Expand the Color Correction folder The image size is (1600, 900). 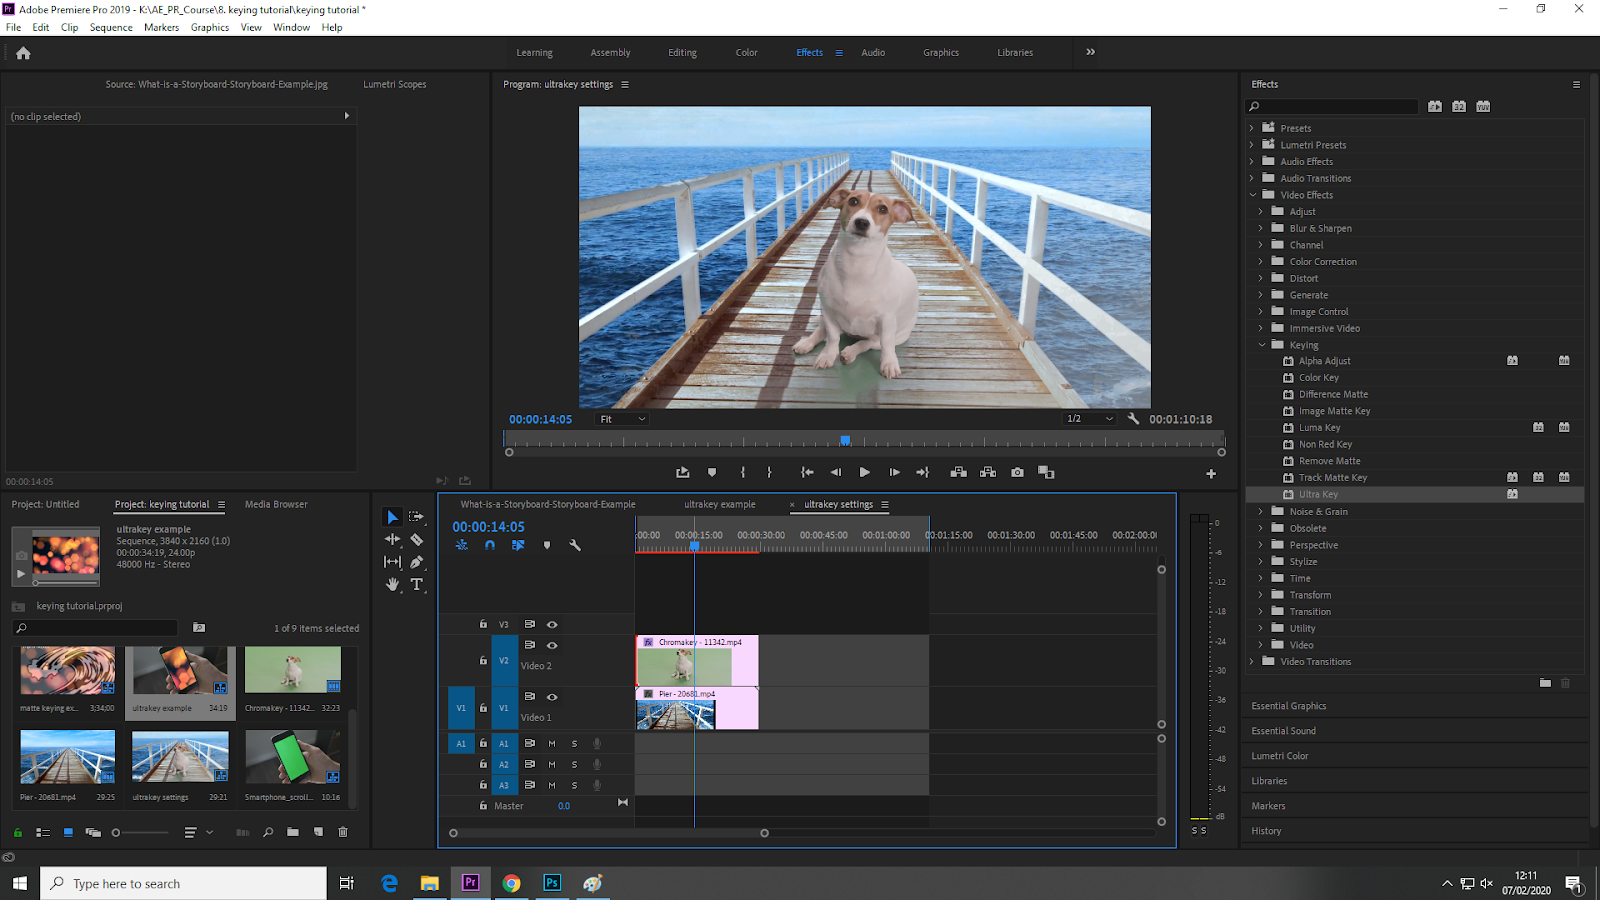(1261, 262)
